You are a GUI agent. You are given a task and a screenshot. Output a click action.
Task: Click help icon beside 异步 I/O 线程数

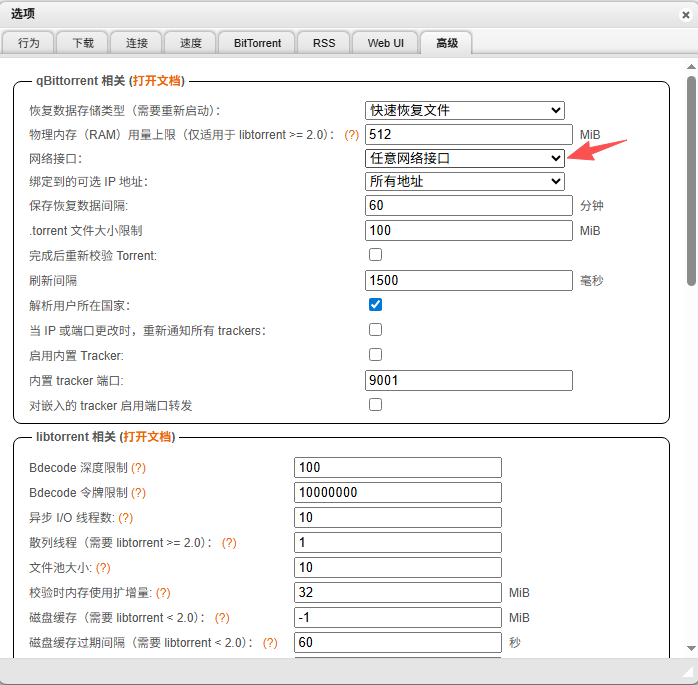click(x=125, y=518)
